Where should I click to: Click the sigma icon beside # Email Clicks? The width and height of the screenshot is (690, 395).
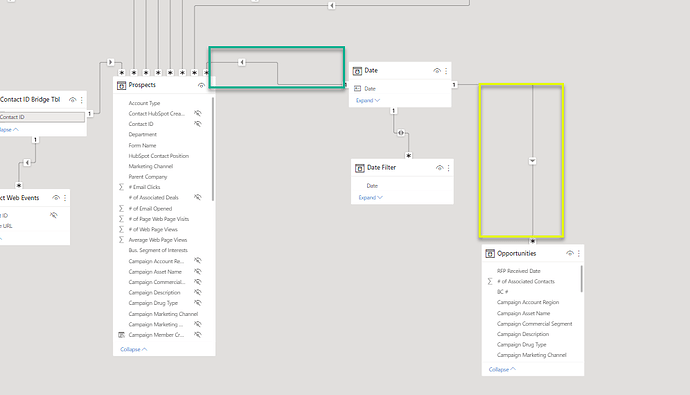point(121,187)
